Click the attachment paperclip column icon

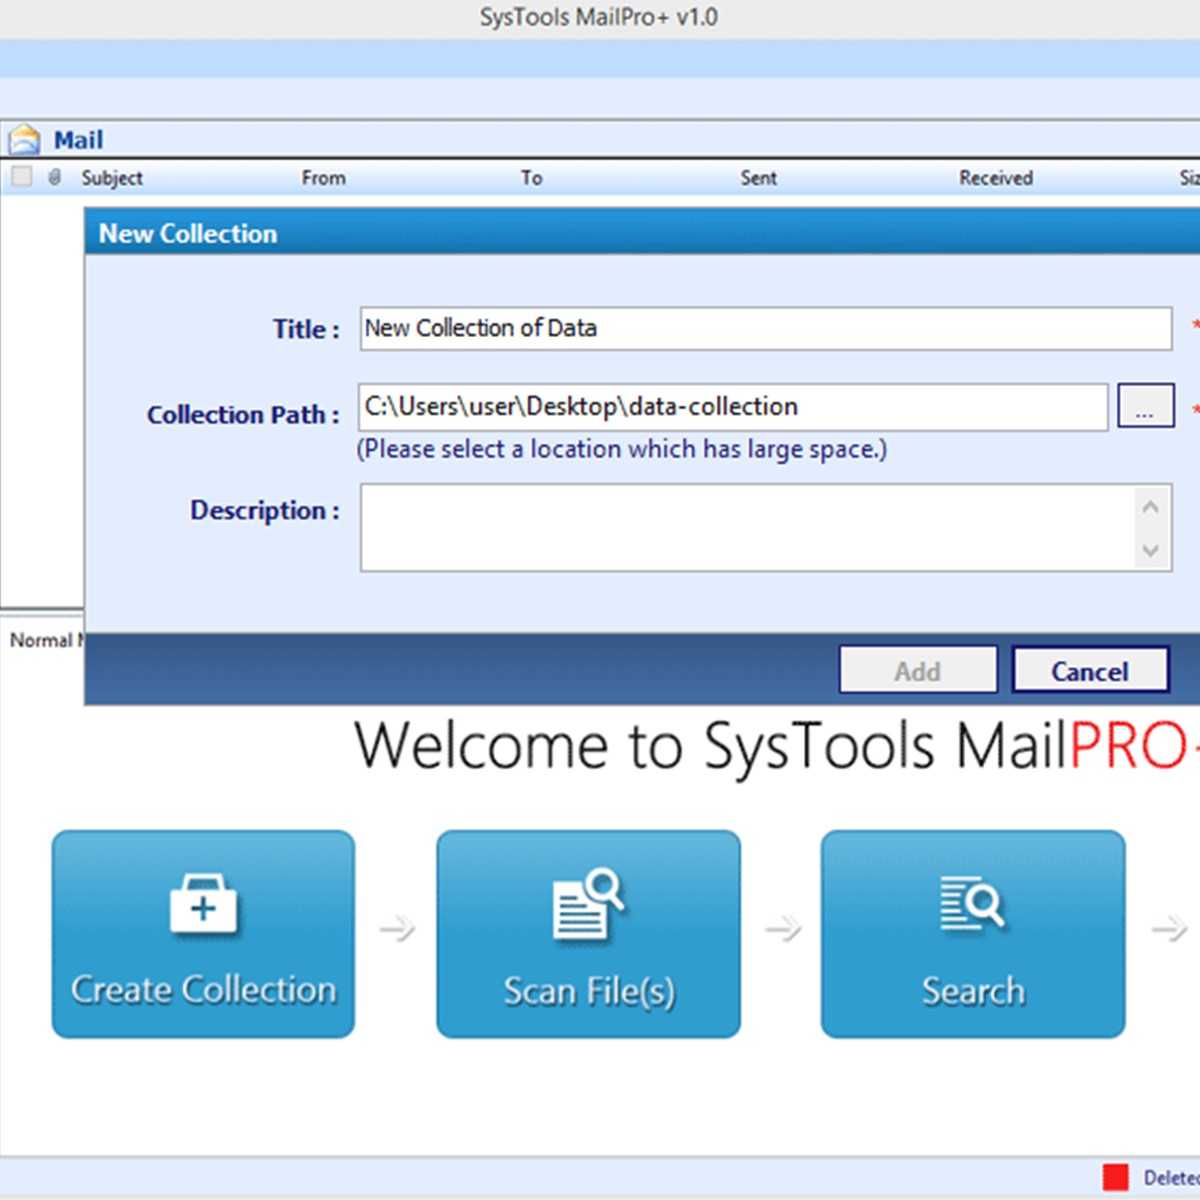coord(55,177)
